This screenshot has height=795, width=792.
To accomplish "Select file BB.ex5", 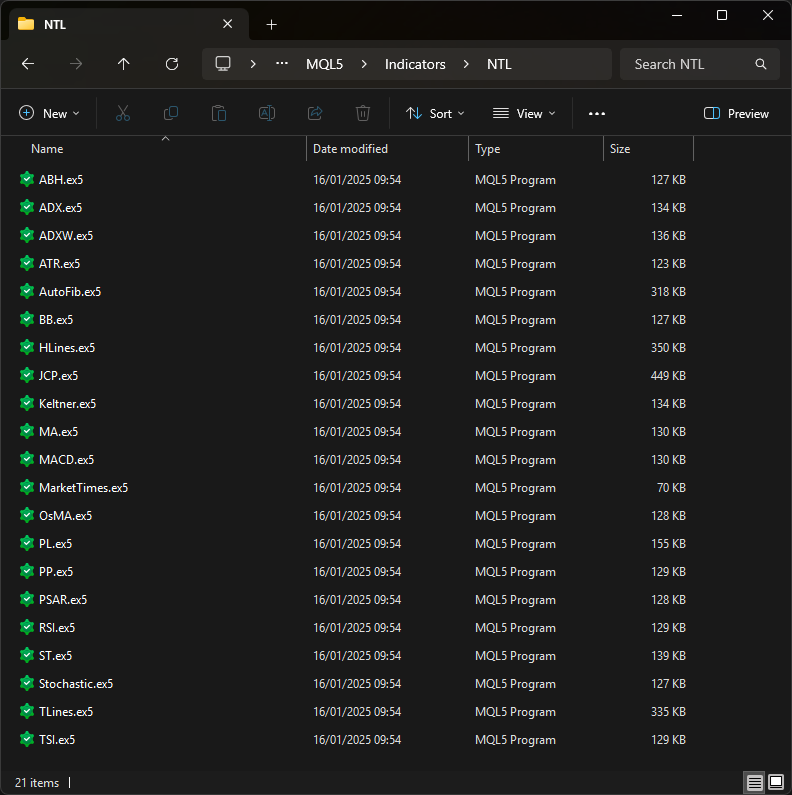I will (x=56, y=319).
